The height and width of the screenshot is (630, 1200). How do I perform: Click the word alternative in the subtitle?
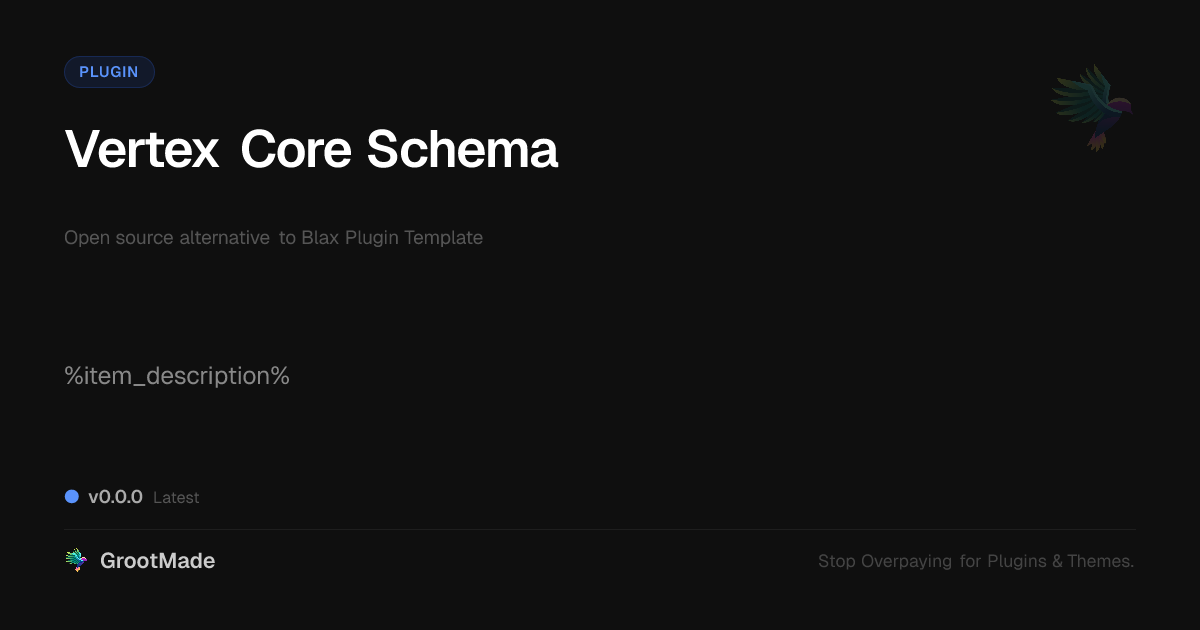pyautogui.click(x=224, y=238)
